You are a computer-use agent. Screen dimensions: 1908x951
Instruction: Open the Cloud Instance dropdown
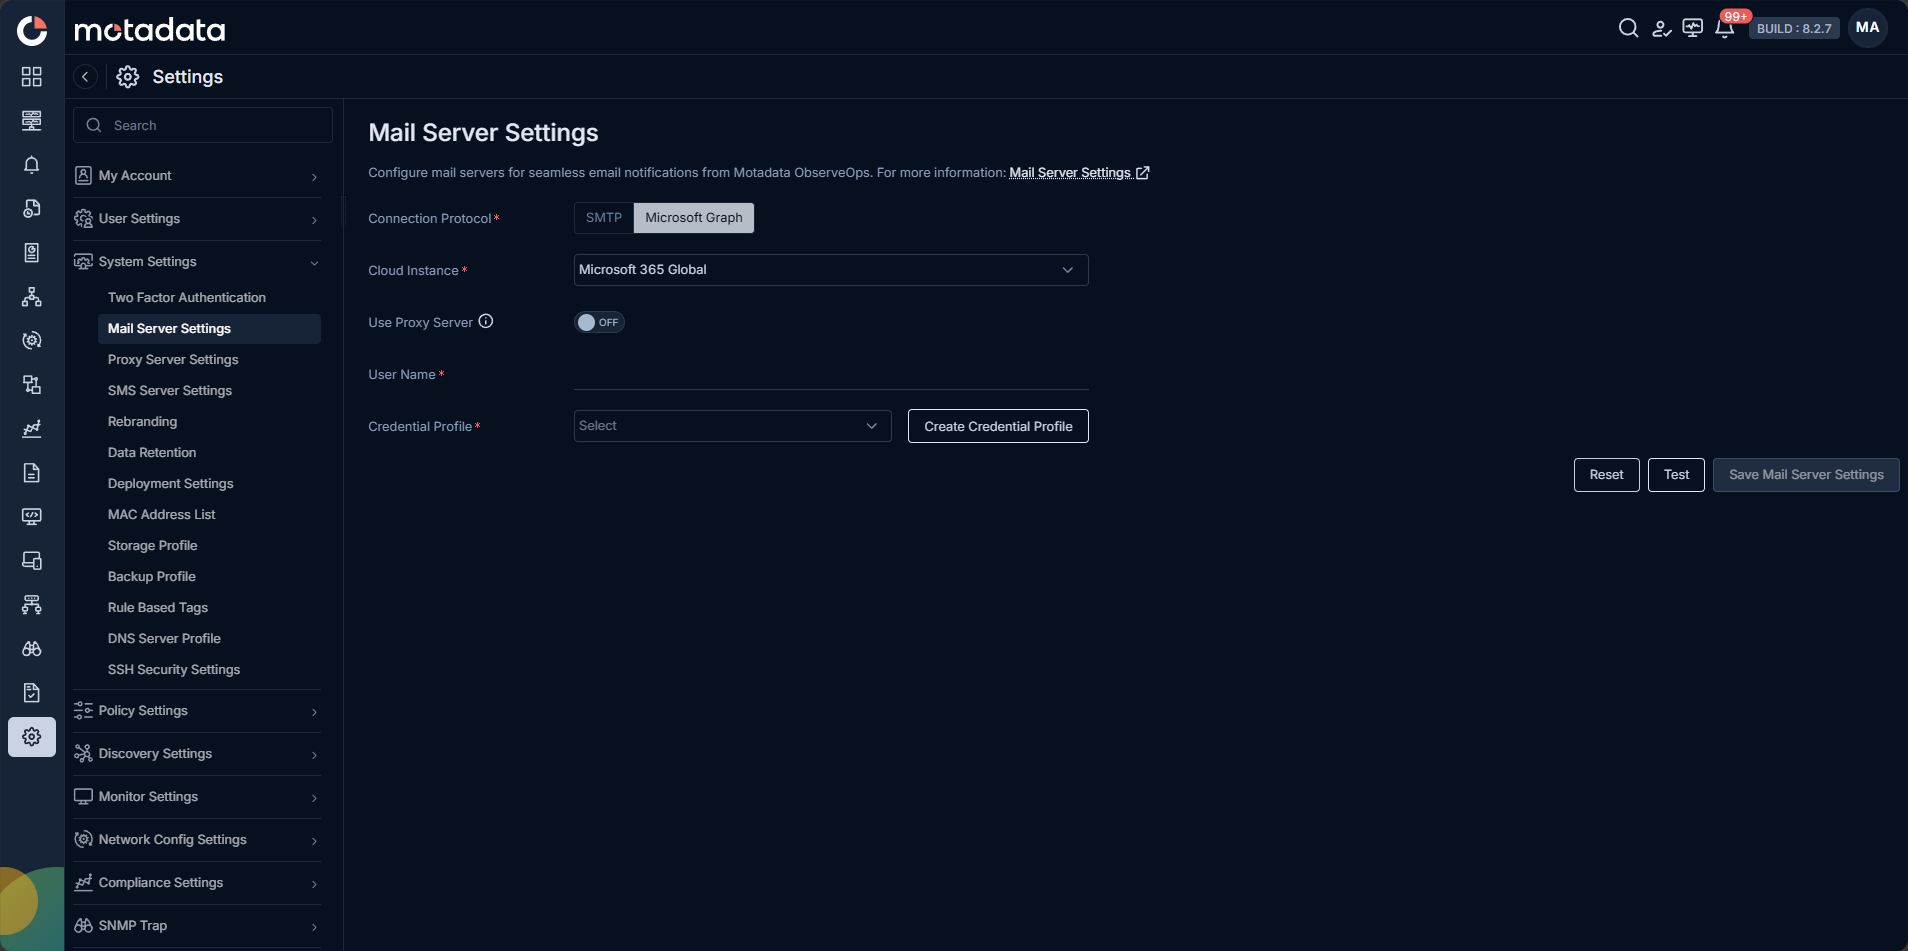tap(831, 270)
